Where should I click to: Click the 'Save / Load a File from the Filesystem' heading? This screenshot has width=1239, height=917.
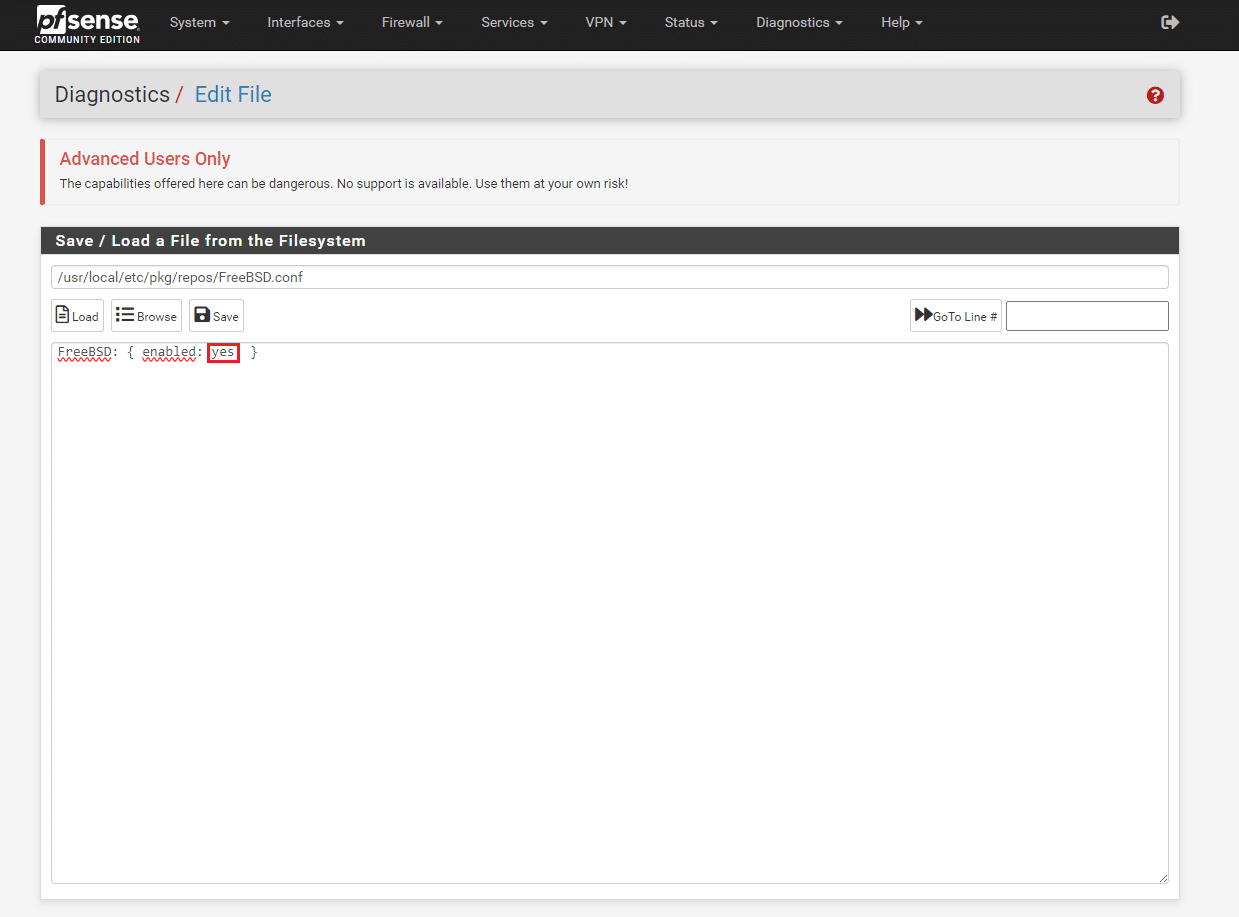[x=211, y=241]
